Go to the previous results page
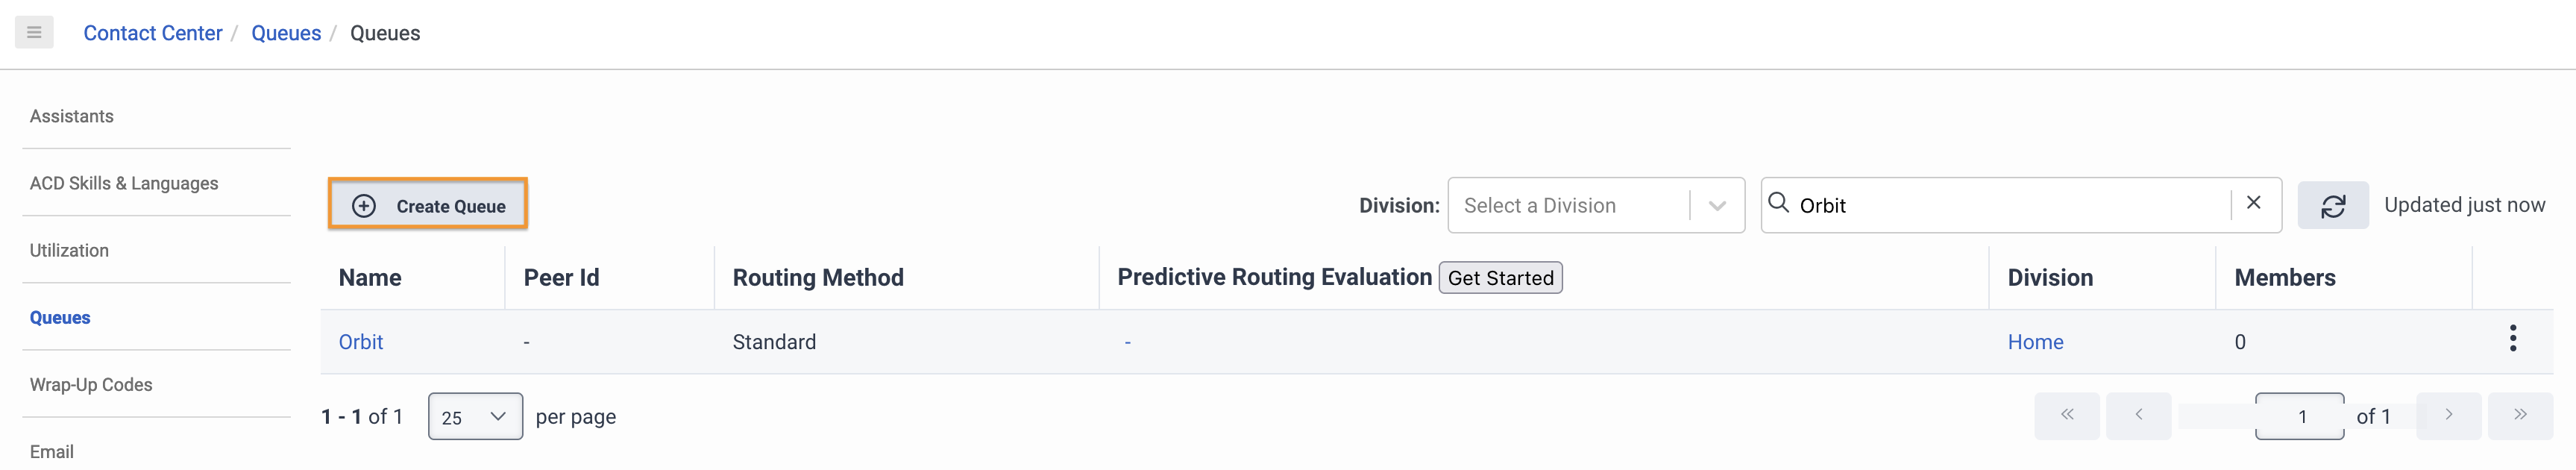The width and height of the screenshot is (2576, 470). (x=2138, y=415)
